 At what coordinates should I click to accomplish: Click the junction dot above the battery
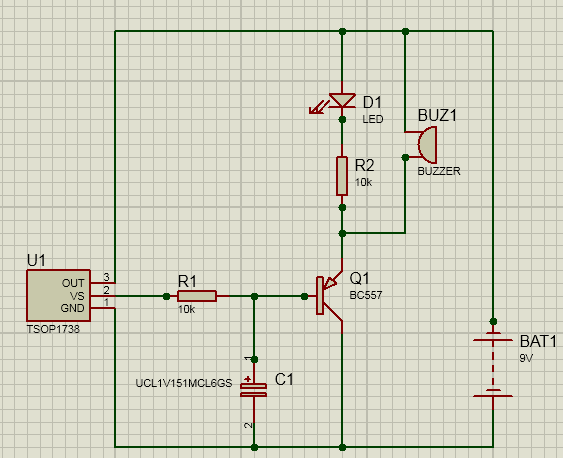(493, 321)
